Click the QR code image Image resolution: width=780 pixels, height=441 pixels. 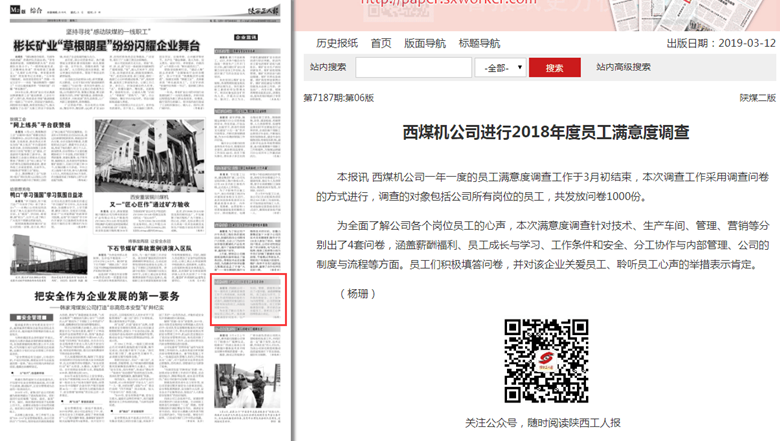546,360
